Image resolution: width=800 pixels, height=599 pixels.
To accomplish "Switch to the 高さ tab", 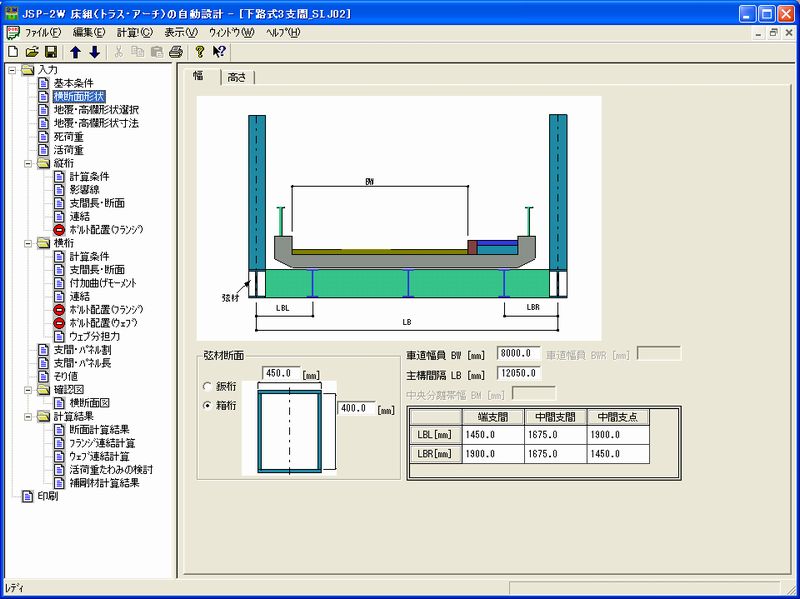I will (237, 77).
